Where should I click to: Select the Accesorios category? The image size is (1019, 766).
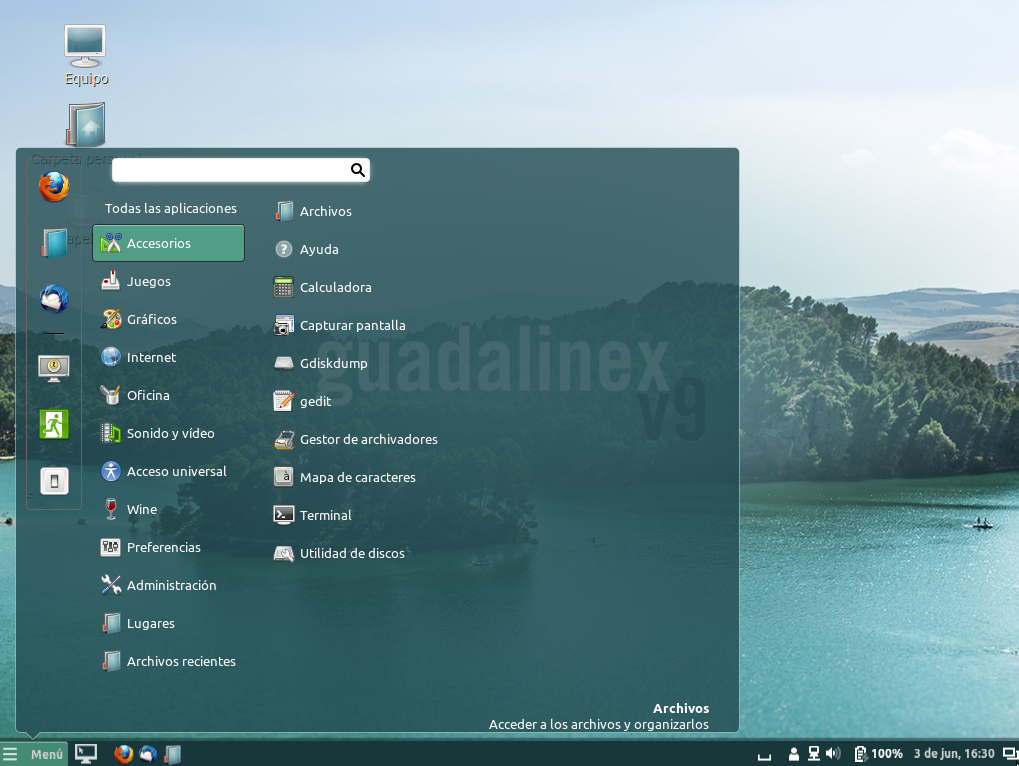[x=168, y=243]
